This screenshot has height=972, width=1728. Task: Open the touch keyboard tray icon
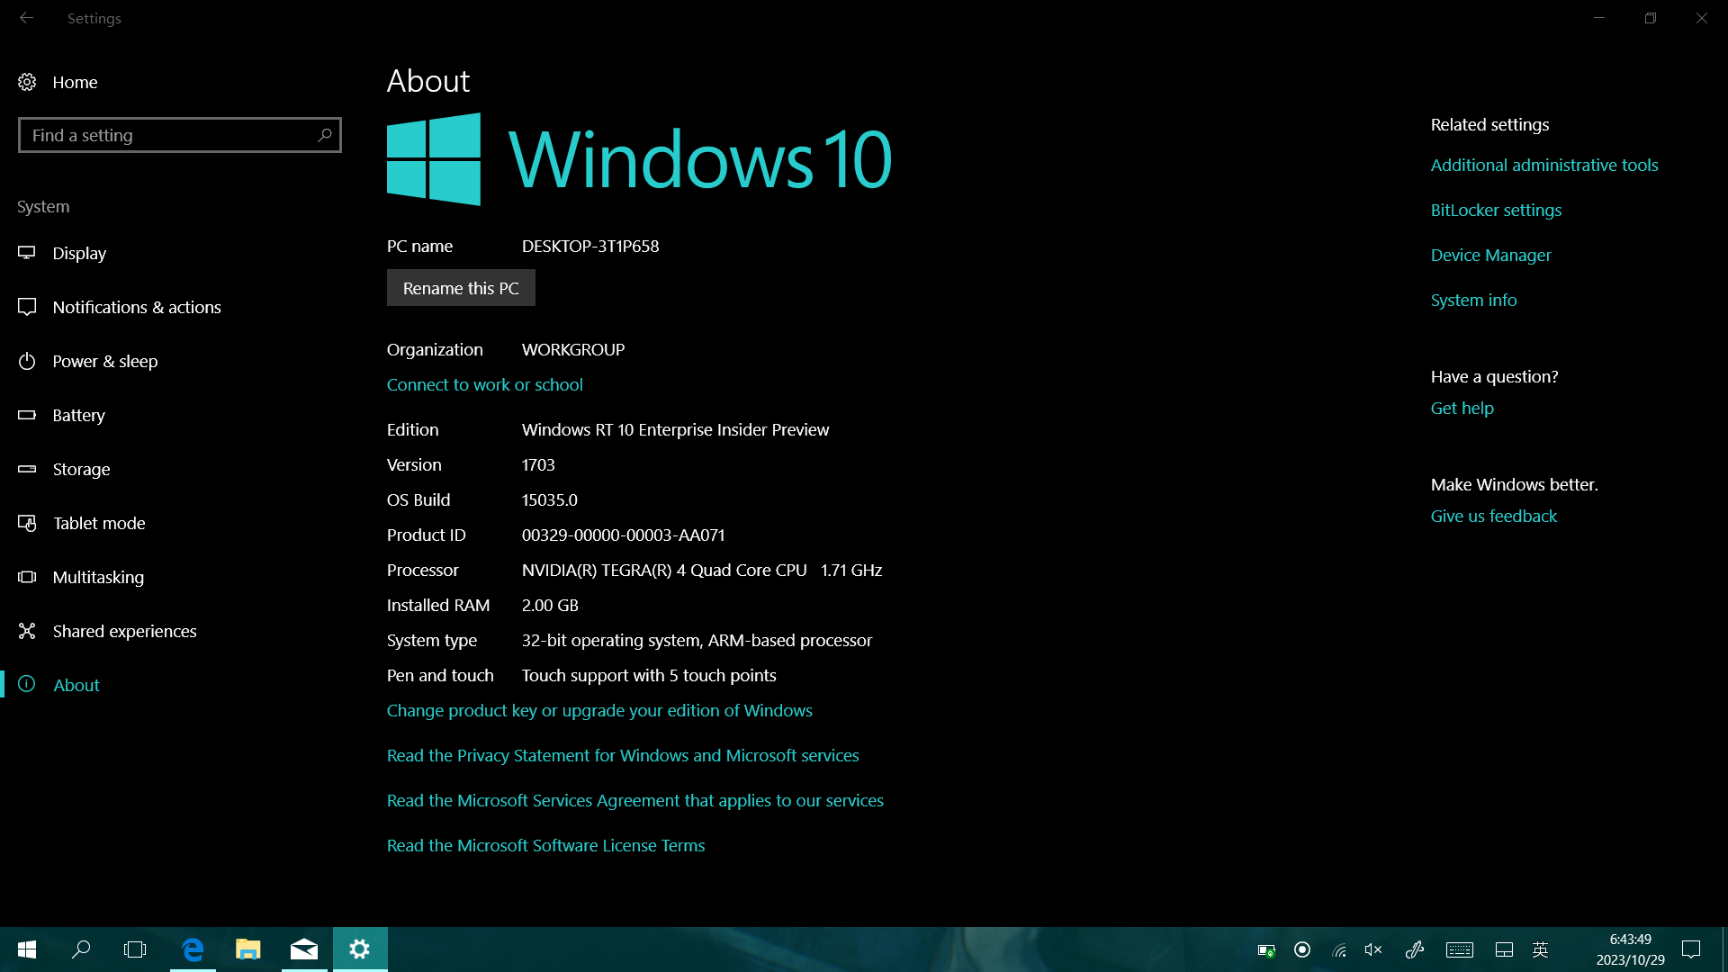[x=1459, y=950]
